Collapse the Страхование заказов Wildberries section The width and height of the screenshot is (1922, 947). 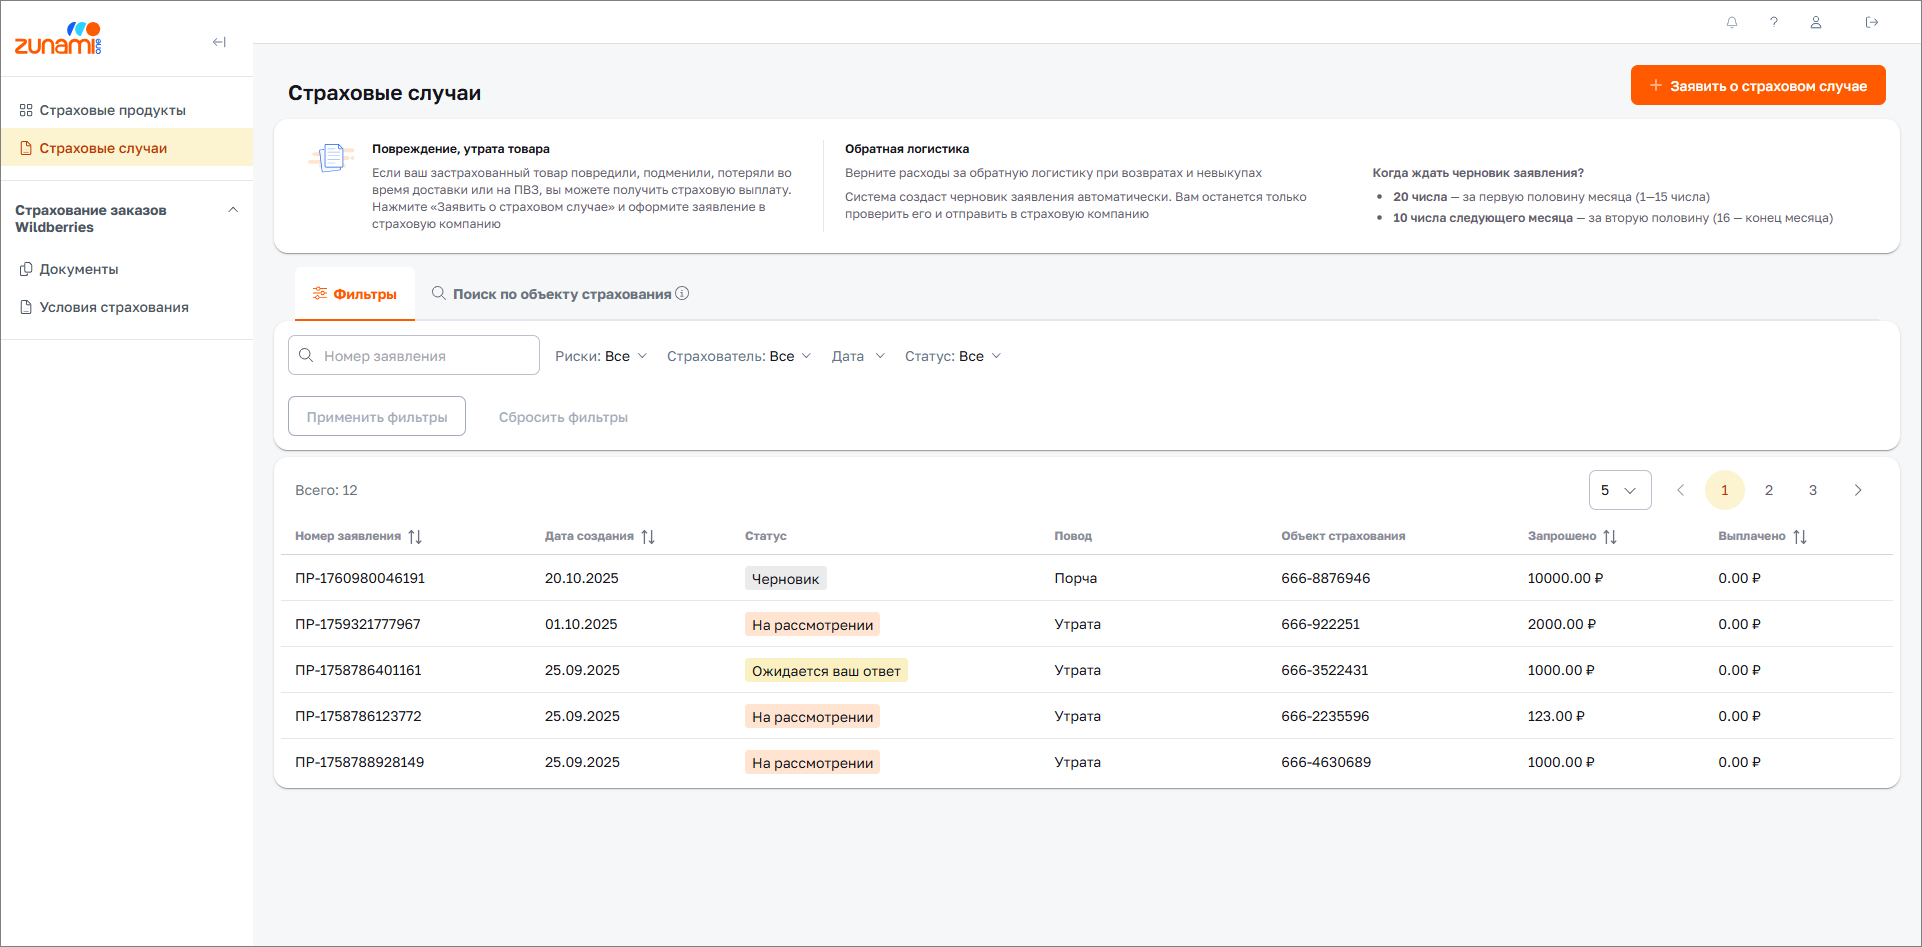tap(233, 210)
